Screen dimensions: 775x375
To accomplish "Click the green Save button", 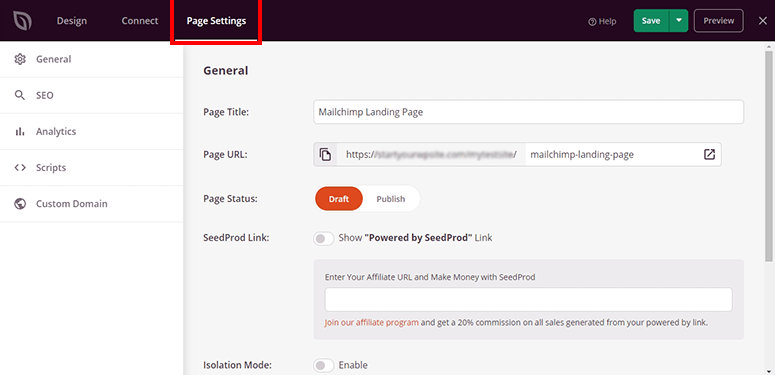I will (x=651, y=21).
